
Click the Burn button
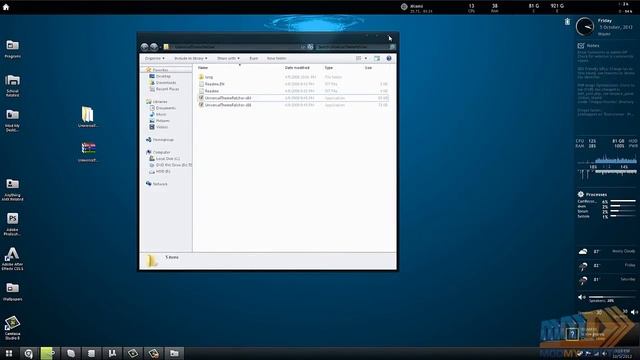[253, 58]
